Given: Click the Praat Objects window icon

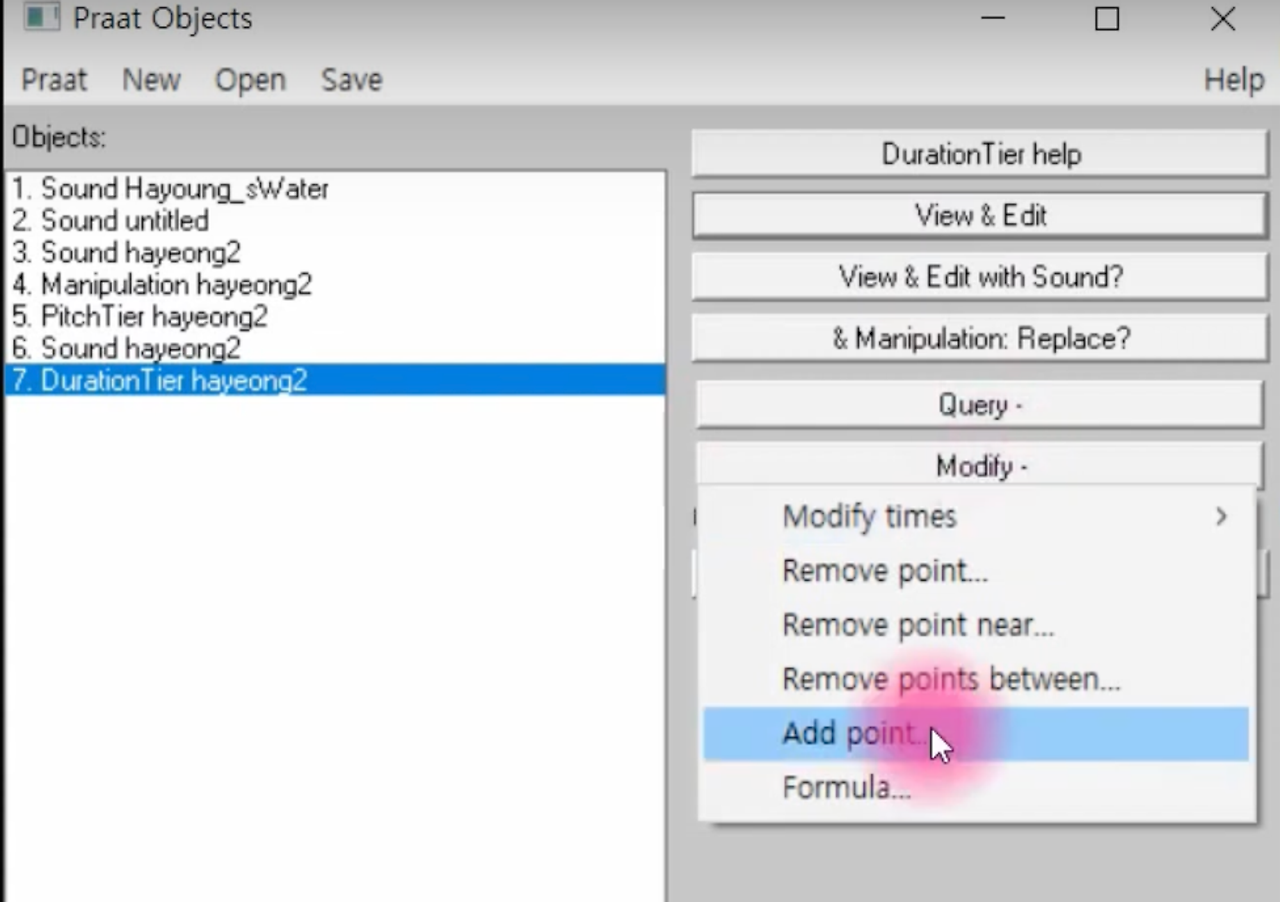Looking at the screenshot, I should coord(41,18).
